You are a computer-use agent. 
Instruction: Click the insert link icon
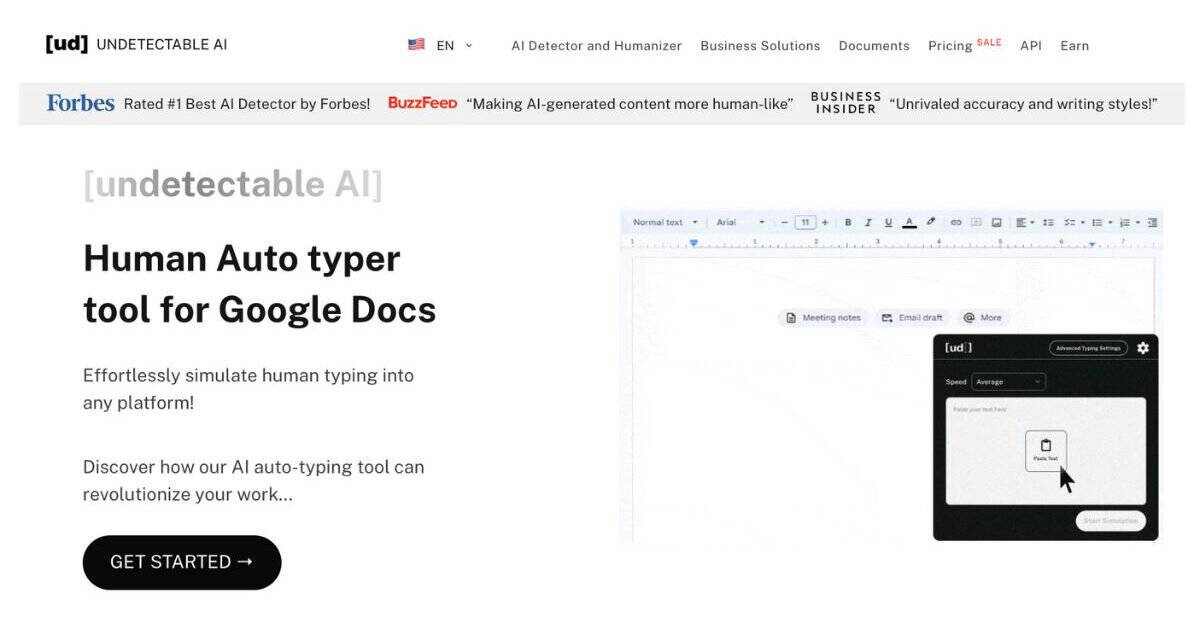956,222
